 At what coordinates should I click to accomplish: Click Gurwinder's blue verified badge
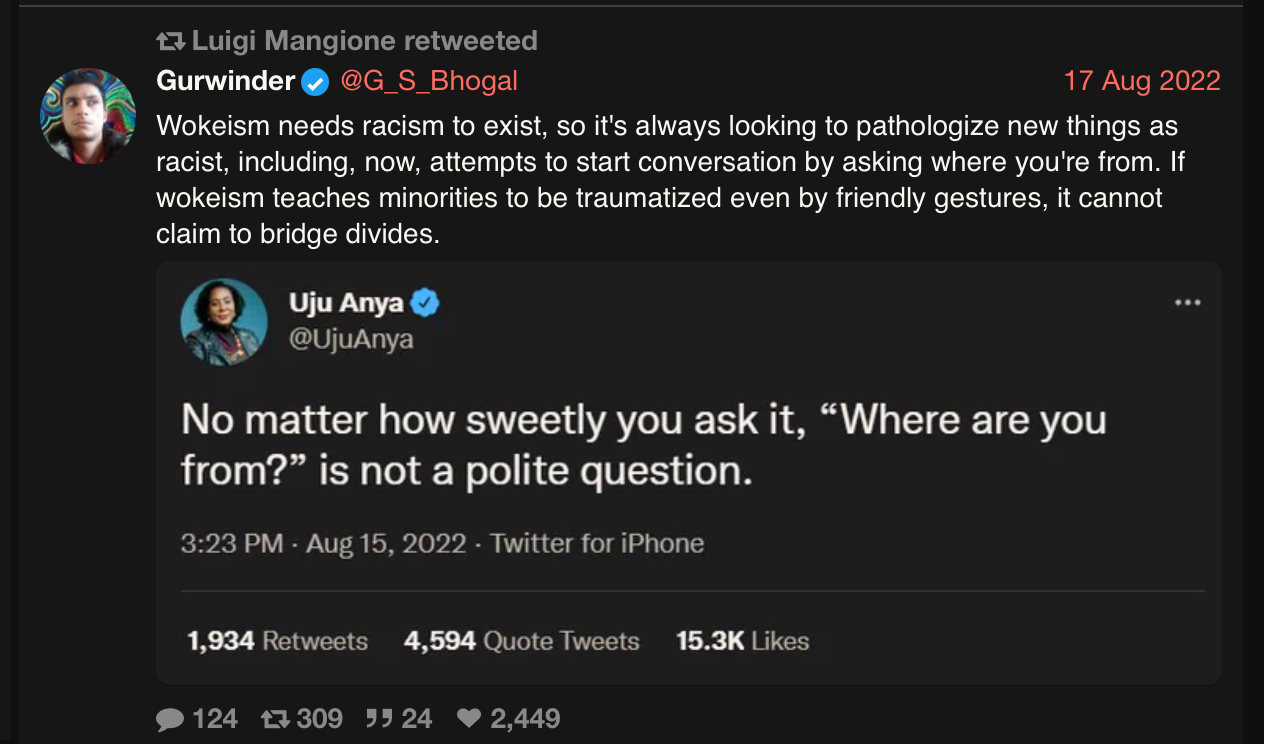315,82
